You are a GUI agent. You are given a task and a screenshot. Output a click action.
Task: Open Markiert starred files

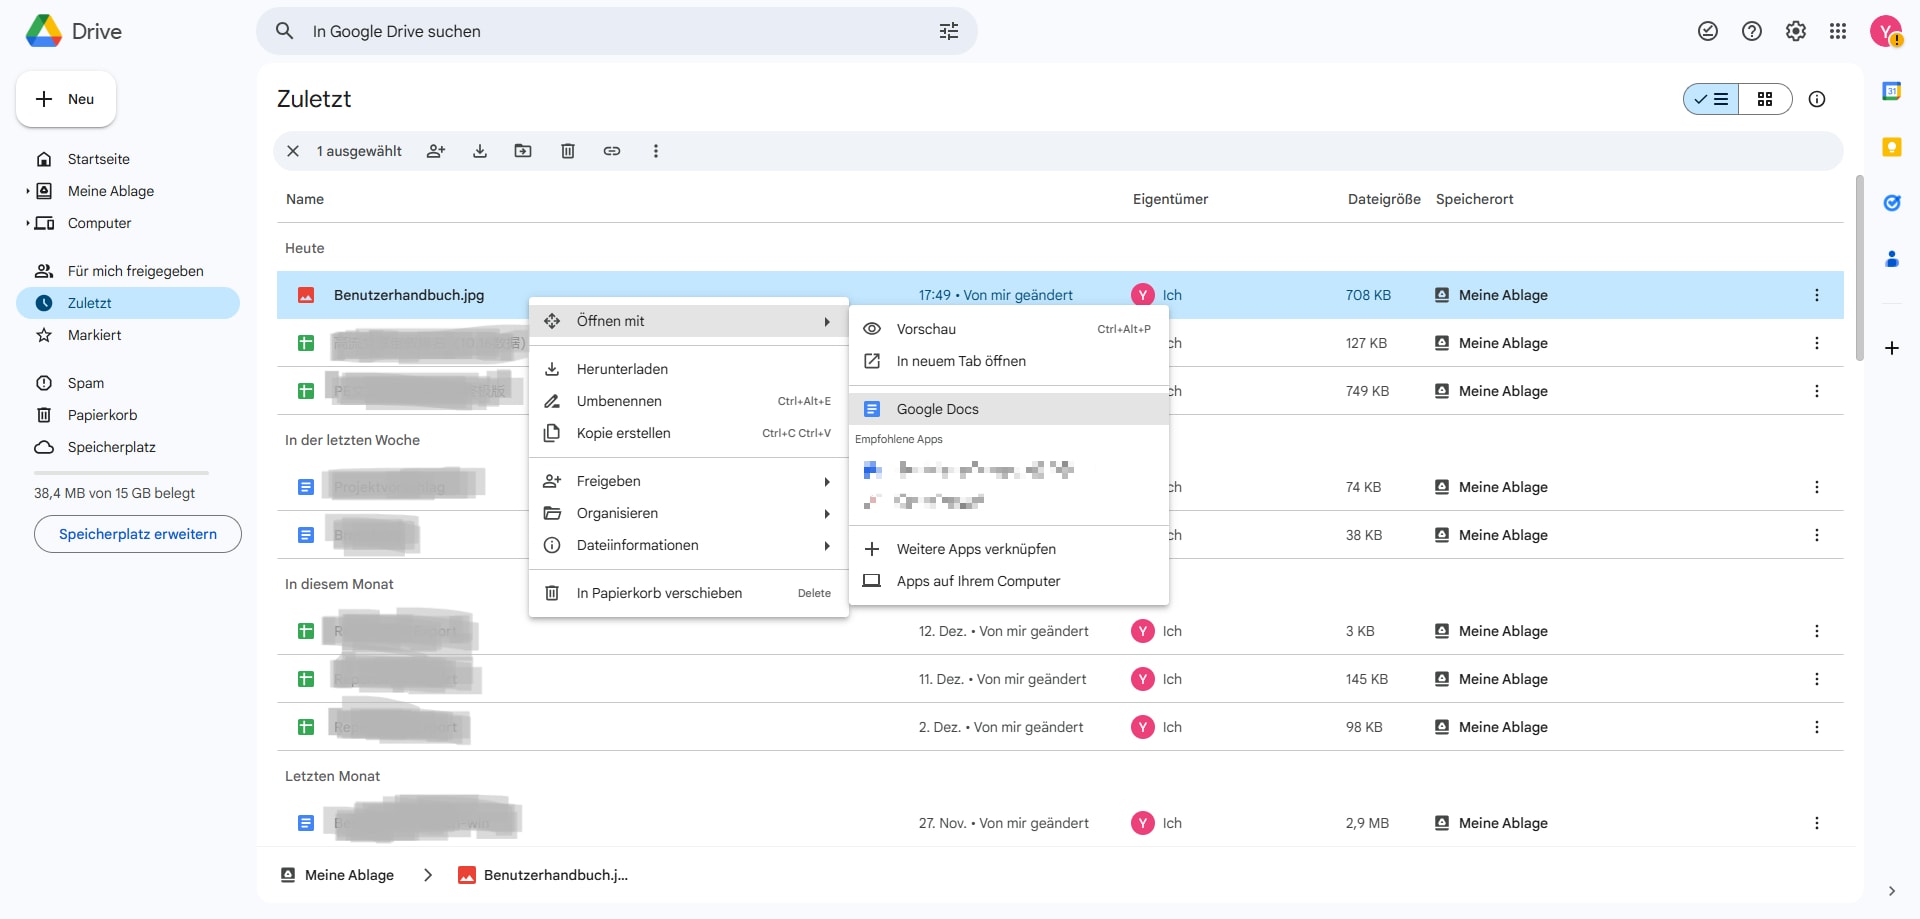tap(128, 335)
